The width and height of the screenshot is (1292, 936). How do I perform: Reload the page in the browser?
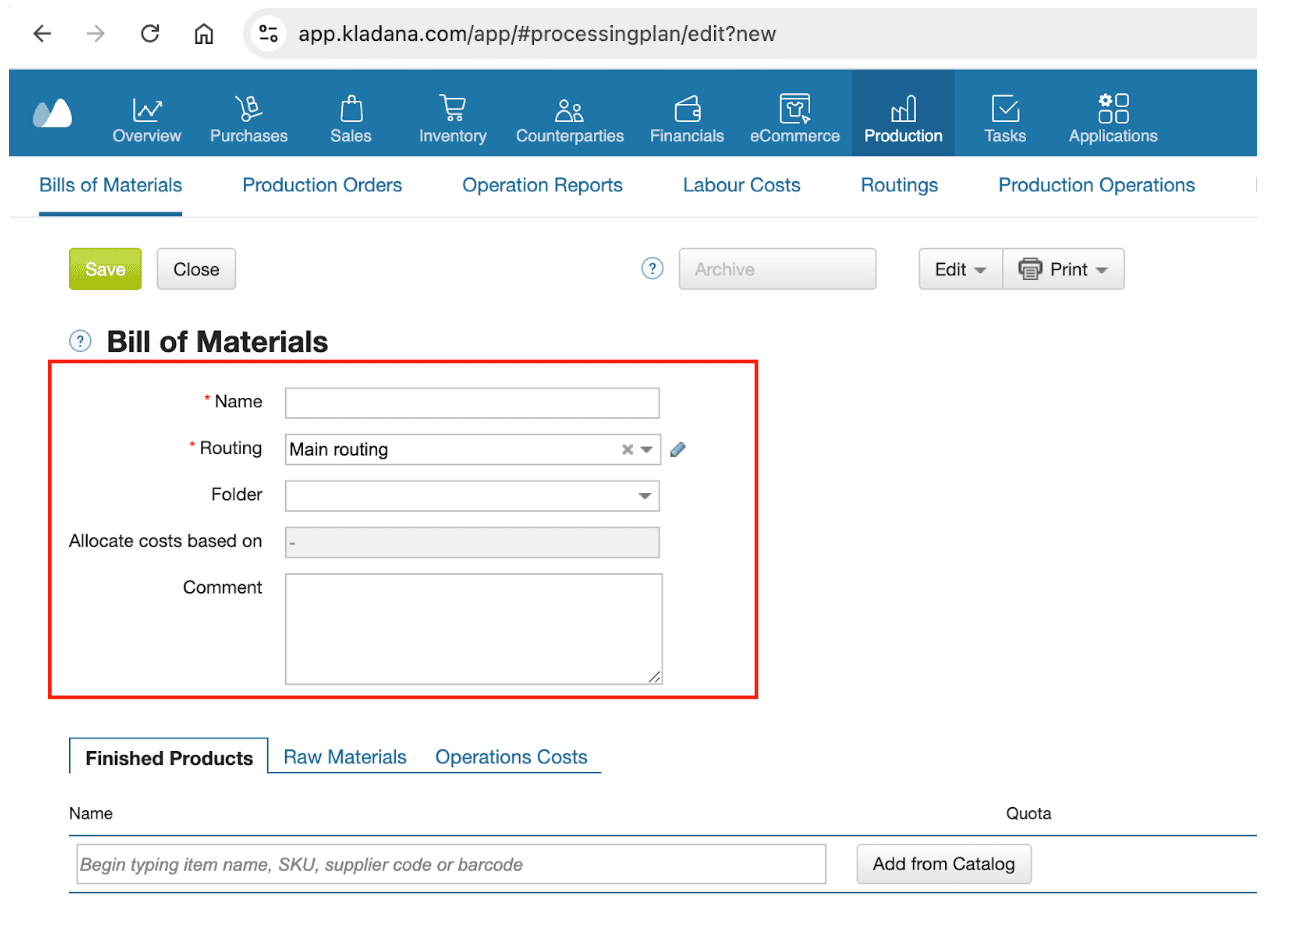coord(150,34)
